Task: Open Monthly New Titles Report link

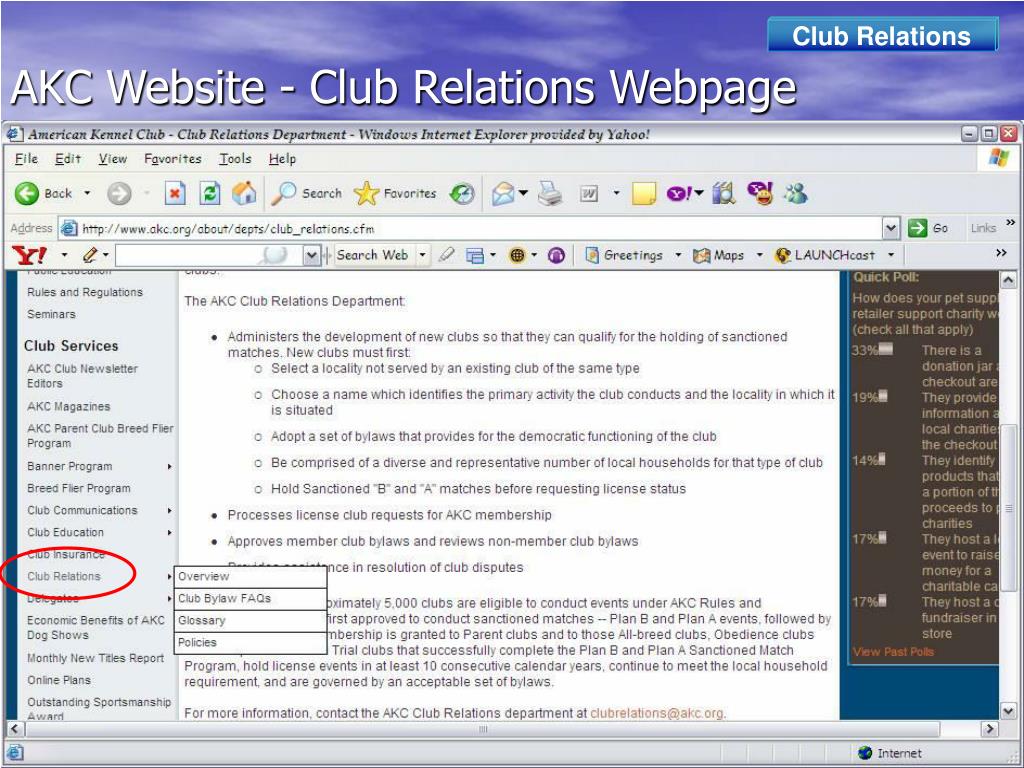Action: (95, 658)
